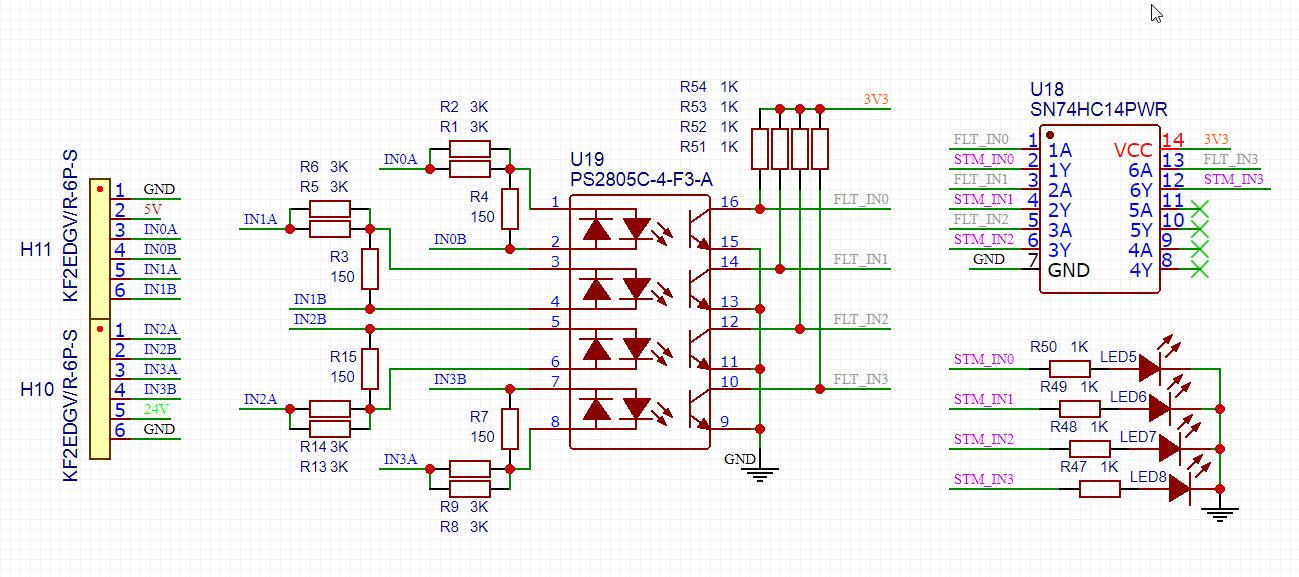Click the input diode pair at U19 pin 7
This screenshot has height=577, width=1299.
(617, 409)
